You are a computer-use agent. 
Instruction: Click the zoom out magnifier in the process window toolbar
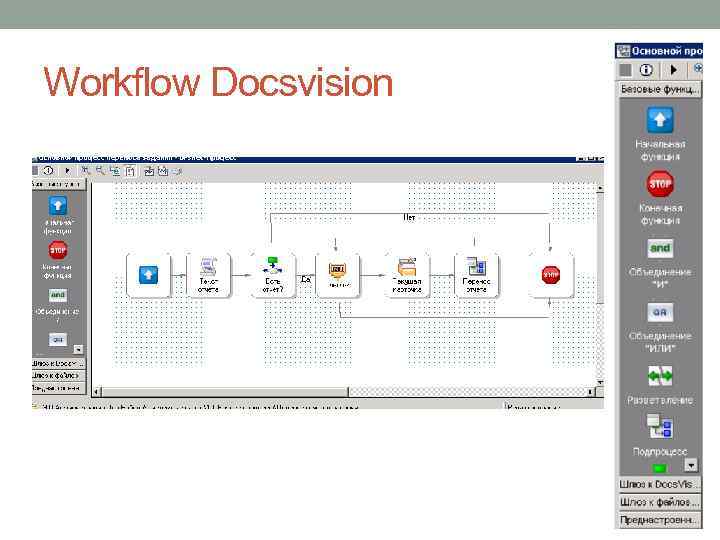[x=100, y=171]
